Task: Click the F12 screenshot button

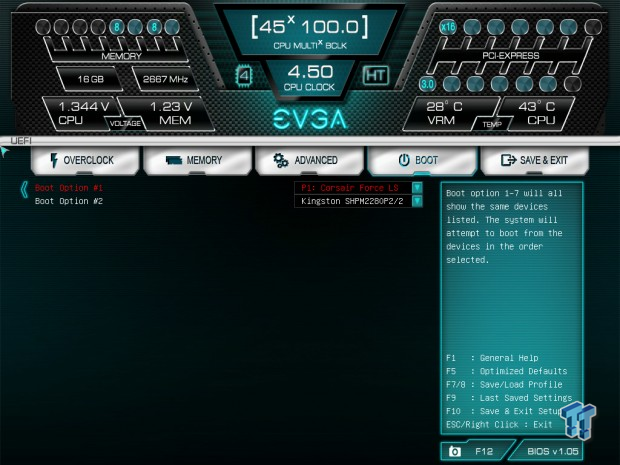Action: pyautogui.click(x=476, y=451)
